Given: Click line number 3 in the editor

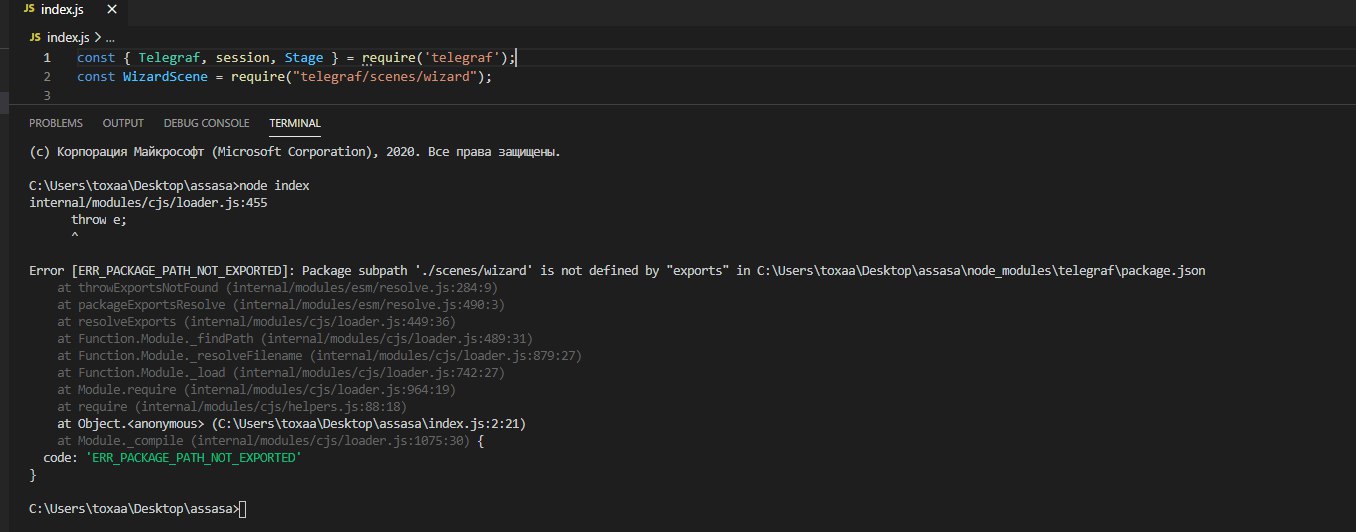Looking at the screenshot, I should point(46,95).
